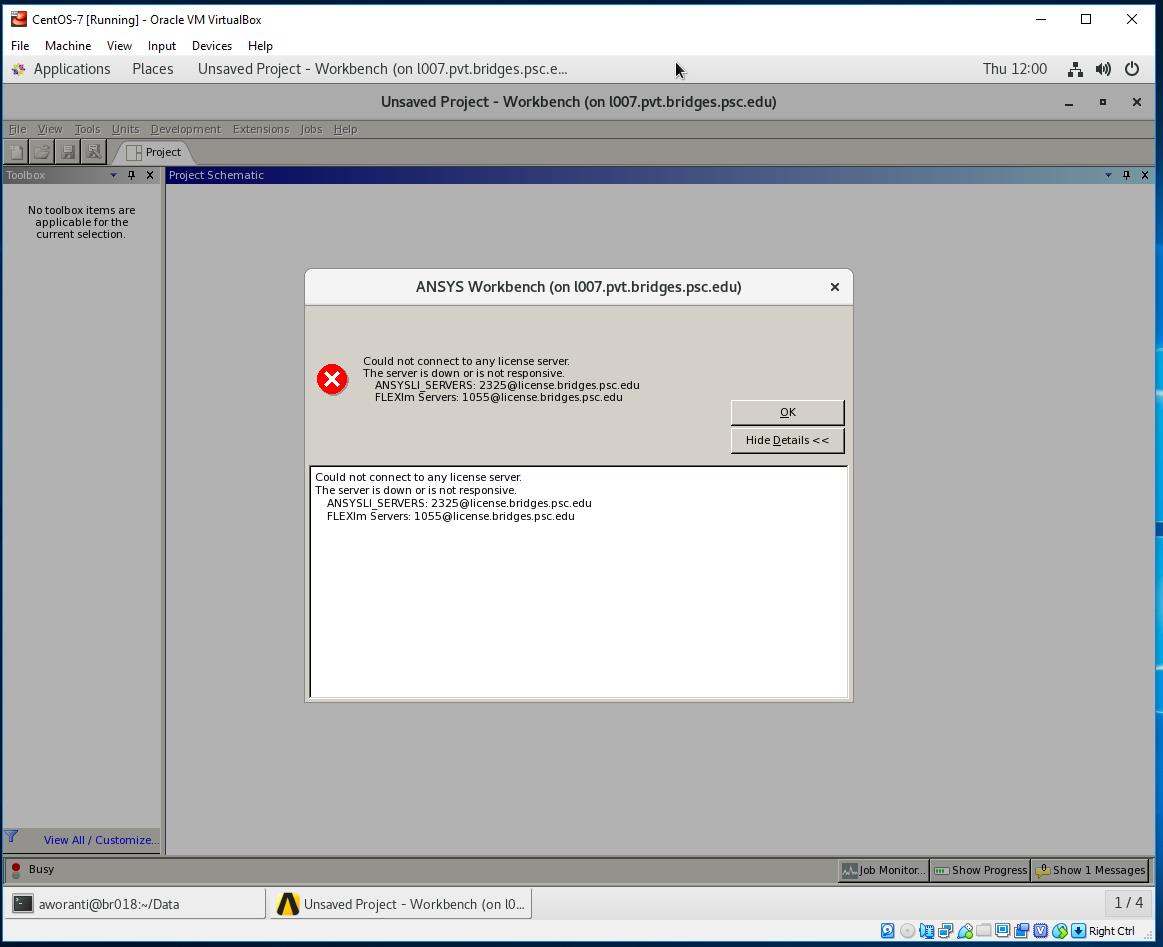1163x947 pixels.
Task: Click the power icon in top panel
Action: click(x=1132, y=70)
